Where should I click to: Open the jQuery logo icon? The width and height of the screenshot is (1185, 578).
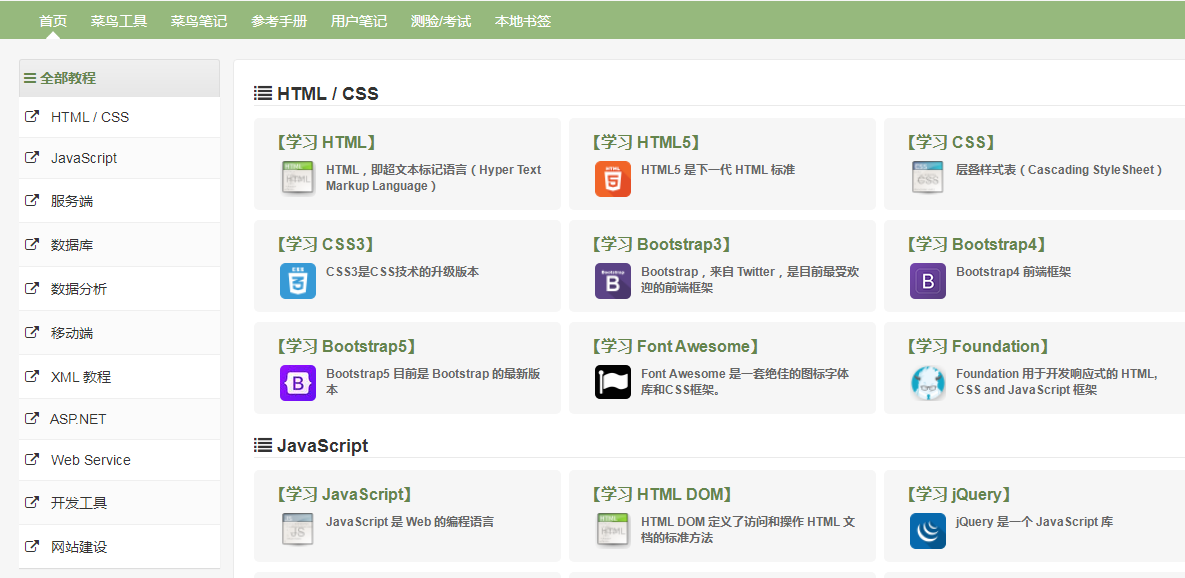[x=927, y=530]
